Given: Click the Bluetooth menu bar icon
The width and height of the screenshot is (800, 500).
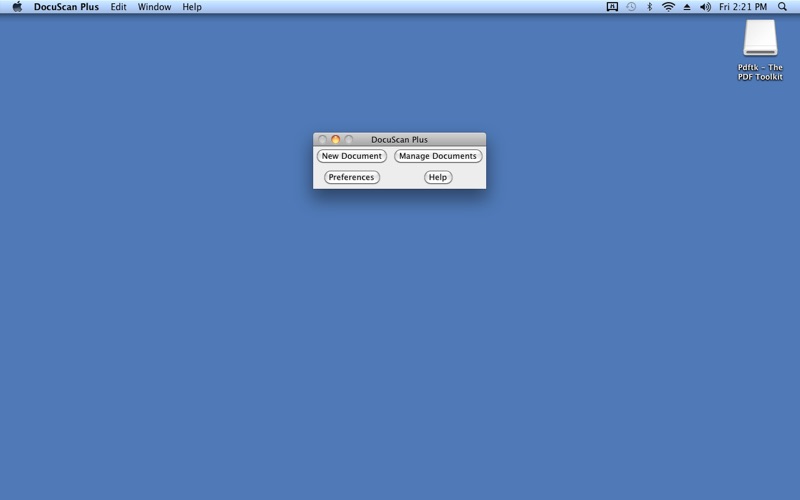Looking at the screenshot, I should point(649,7).
